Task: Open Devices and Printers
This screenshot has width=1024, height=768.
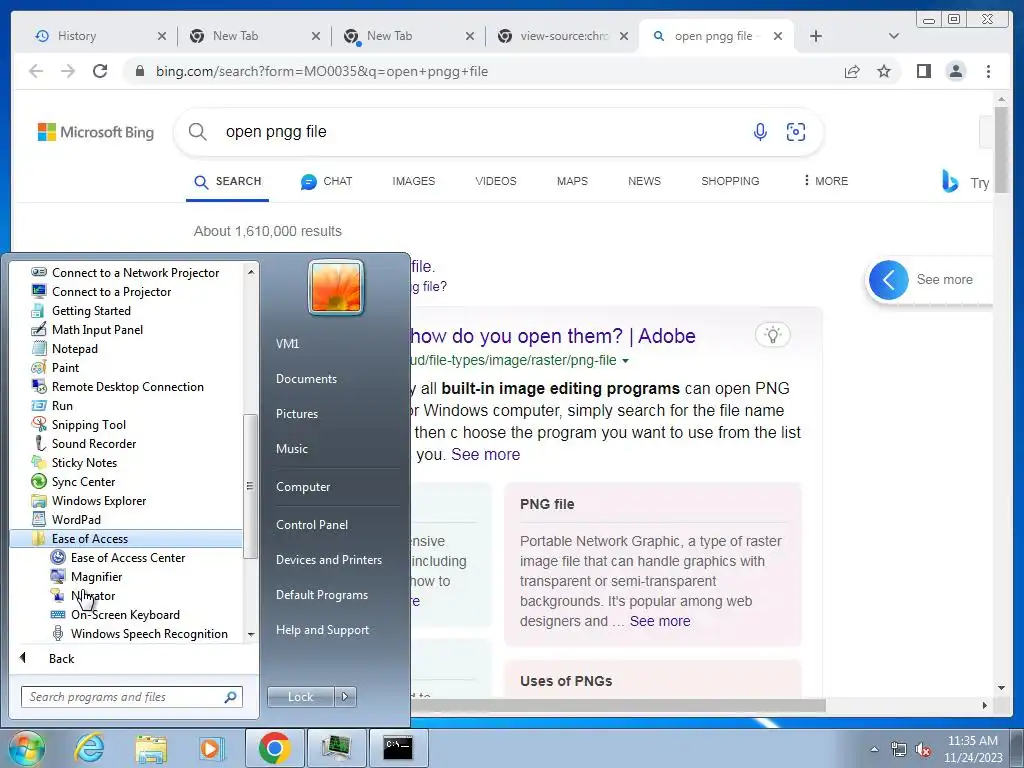Action: click(328, 560)
